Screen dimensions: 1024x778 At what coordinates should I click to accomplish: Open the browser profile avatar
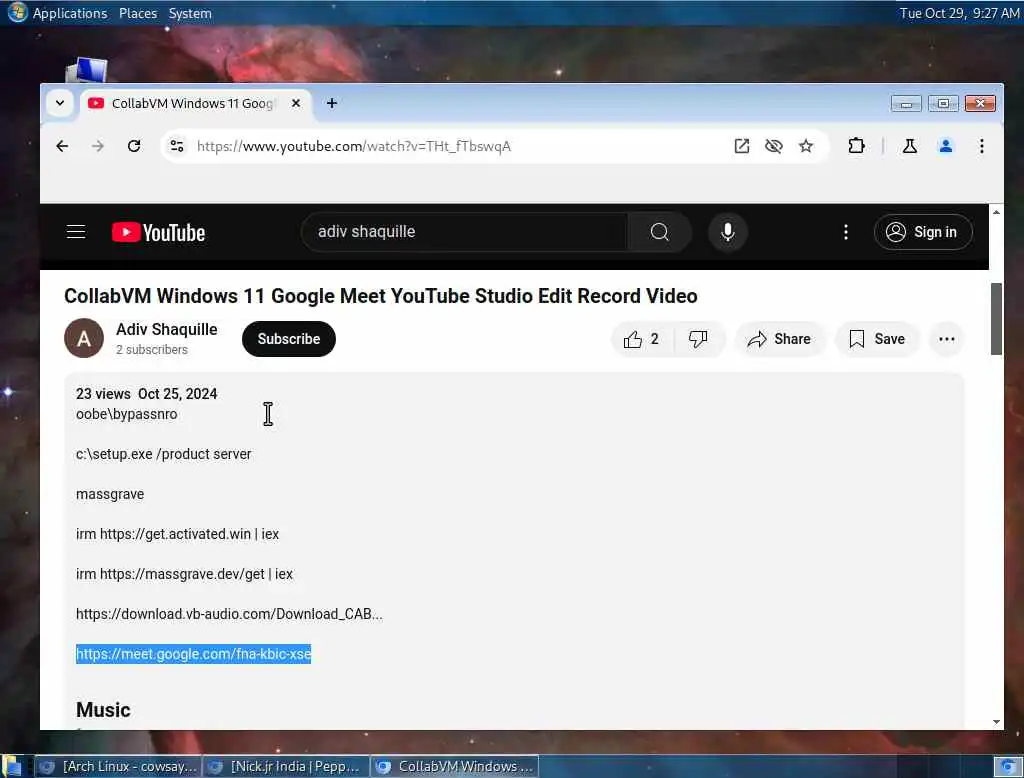(x=945, y=146)
